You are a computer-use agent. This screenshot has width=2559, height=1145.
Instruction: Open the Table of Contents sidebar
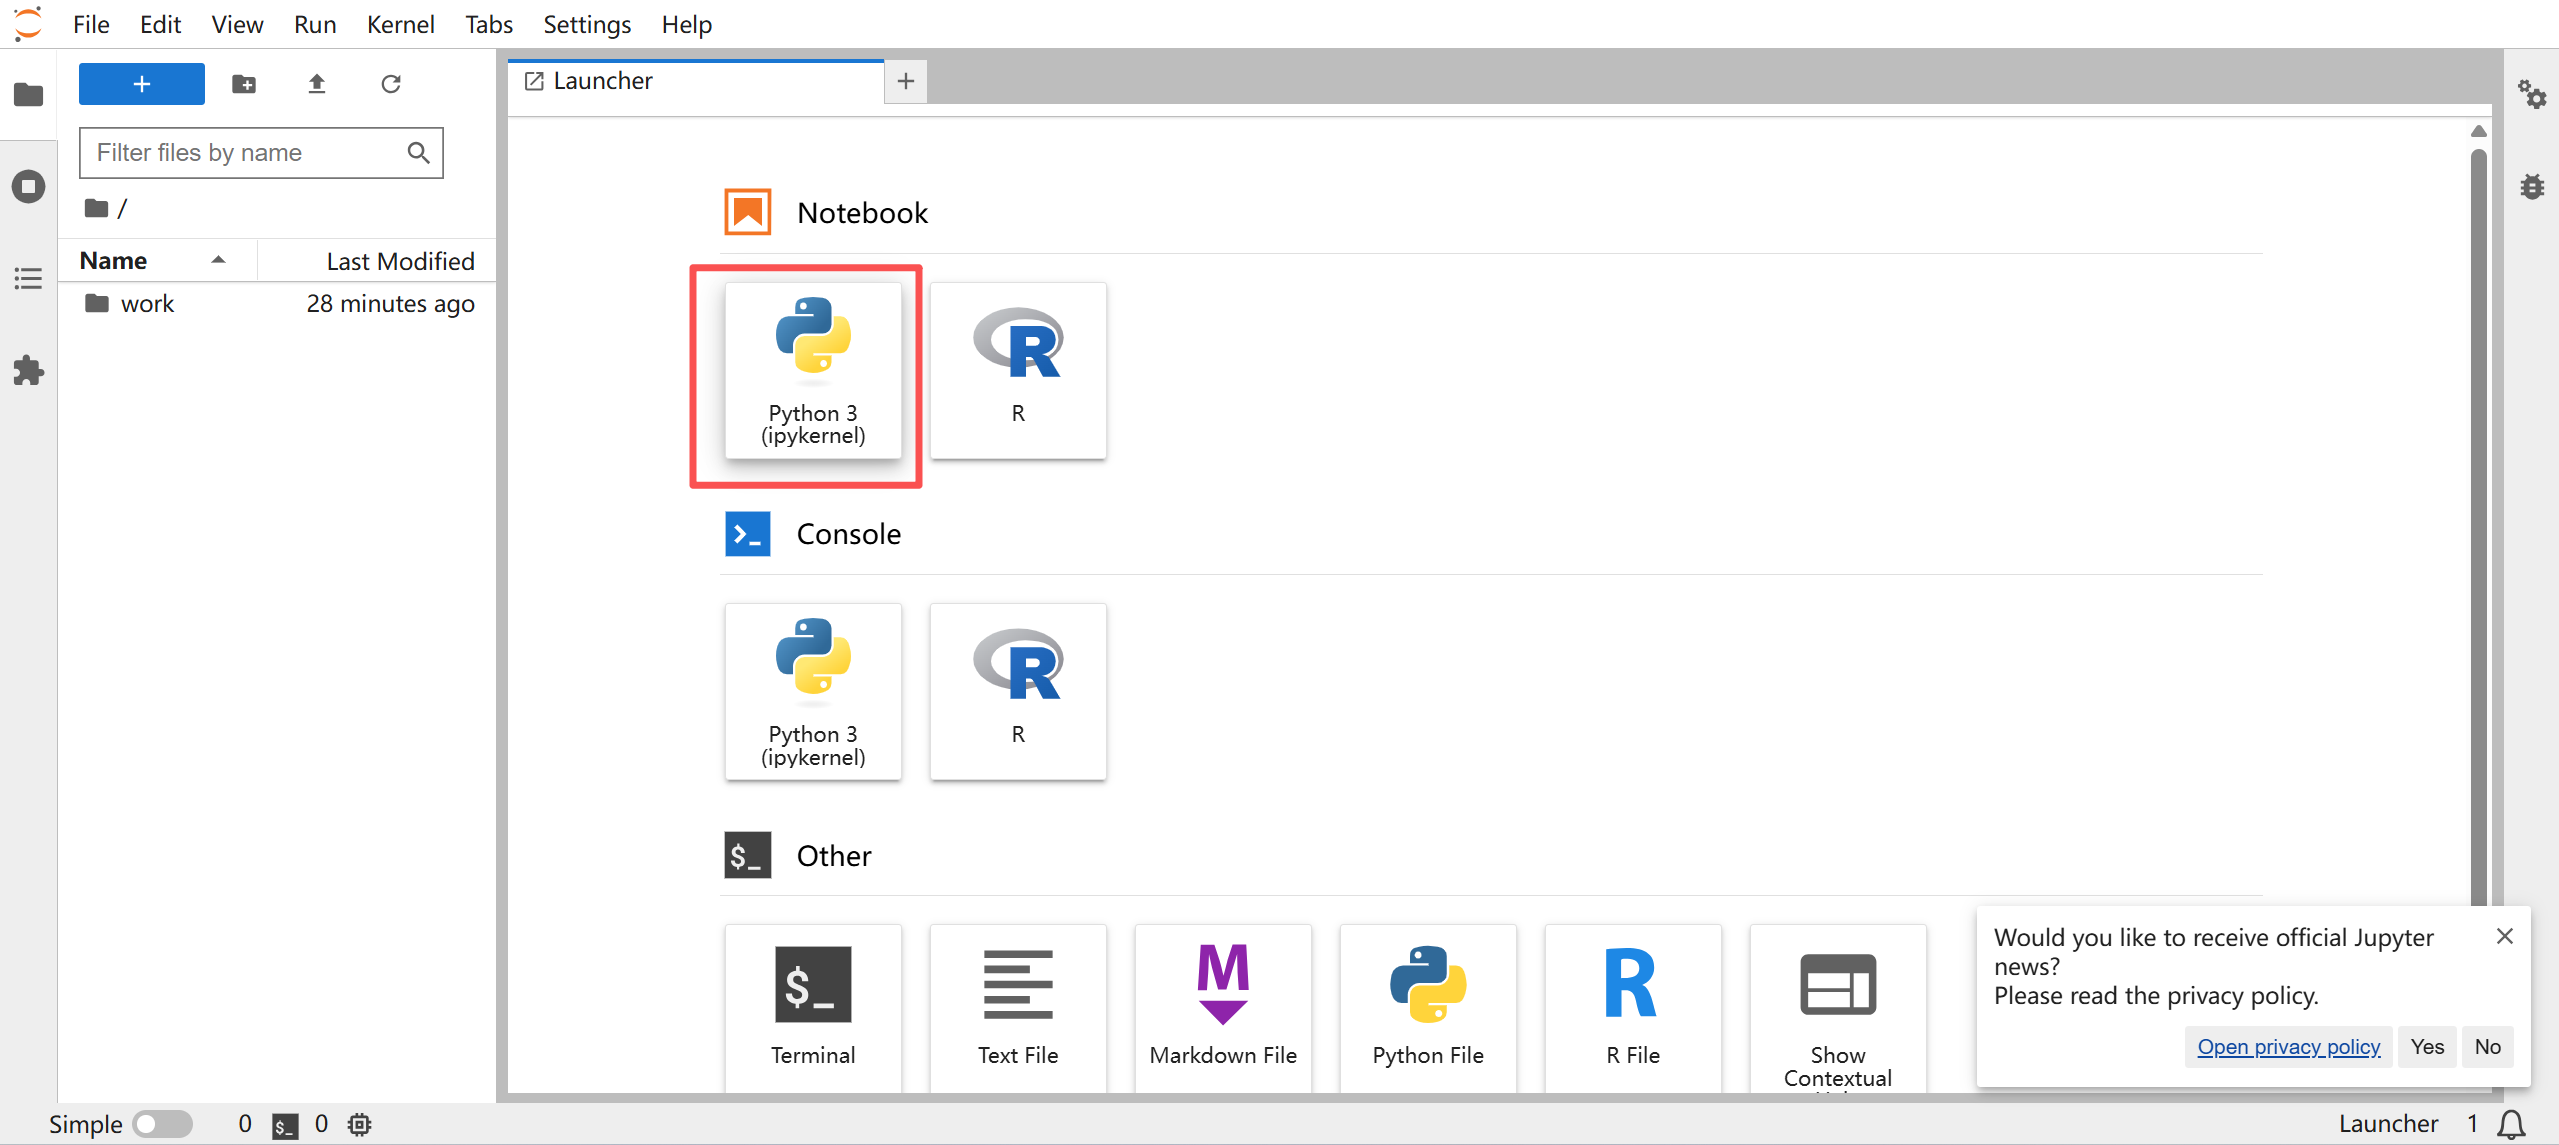pos(28,278)
